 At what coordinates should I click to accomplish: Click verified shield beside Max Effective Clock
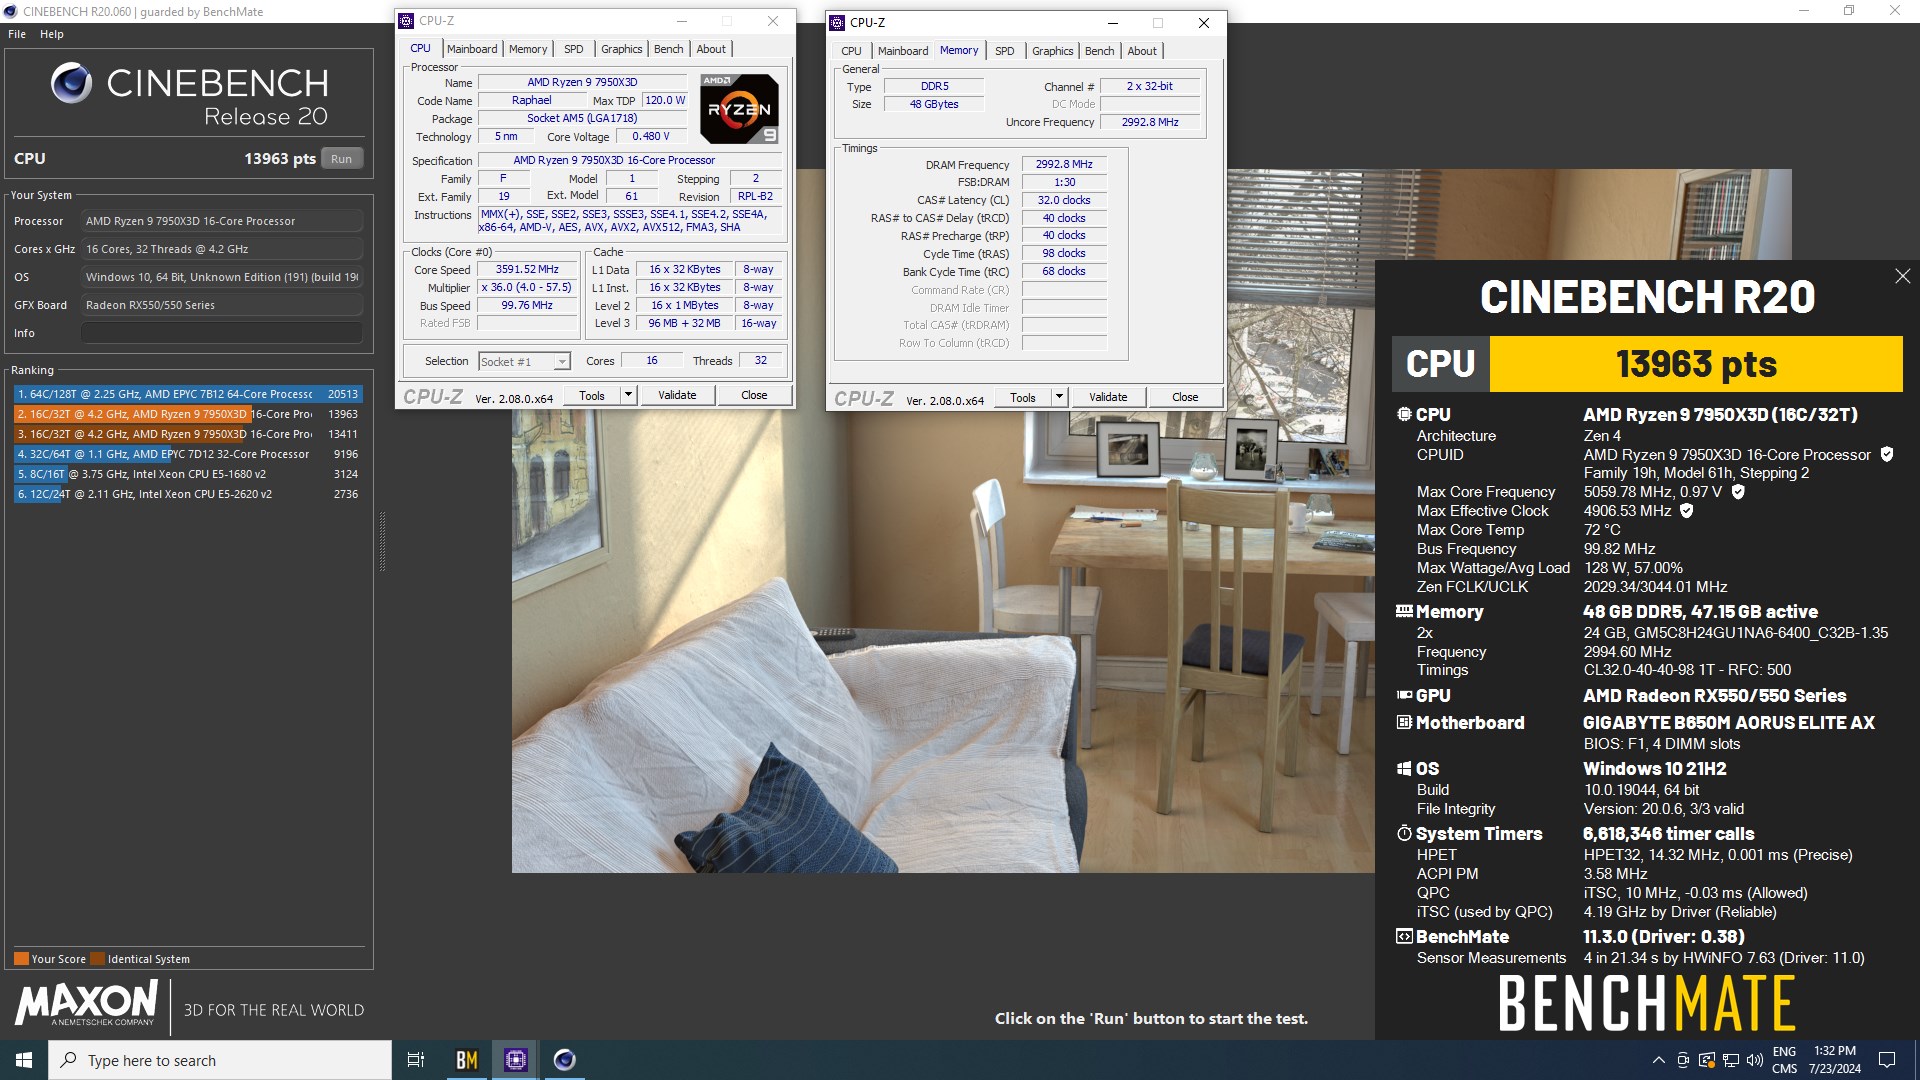[1686, 511]
